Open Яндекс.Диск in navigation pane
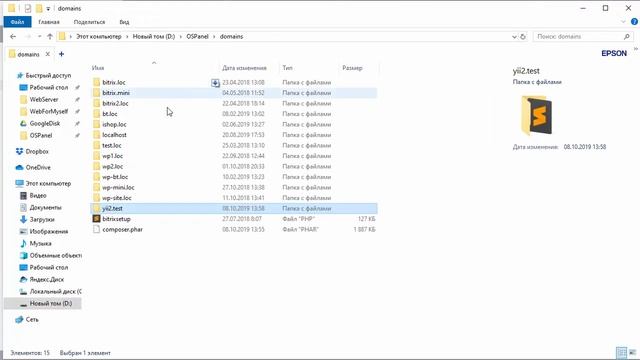Viewport: 640px width, 360px height. (47, 280)
